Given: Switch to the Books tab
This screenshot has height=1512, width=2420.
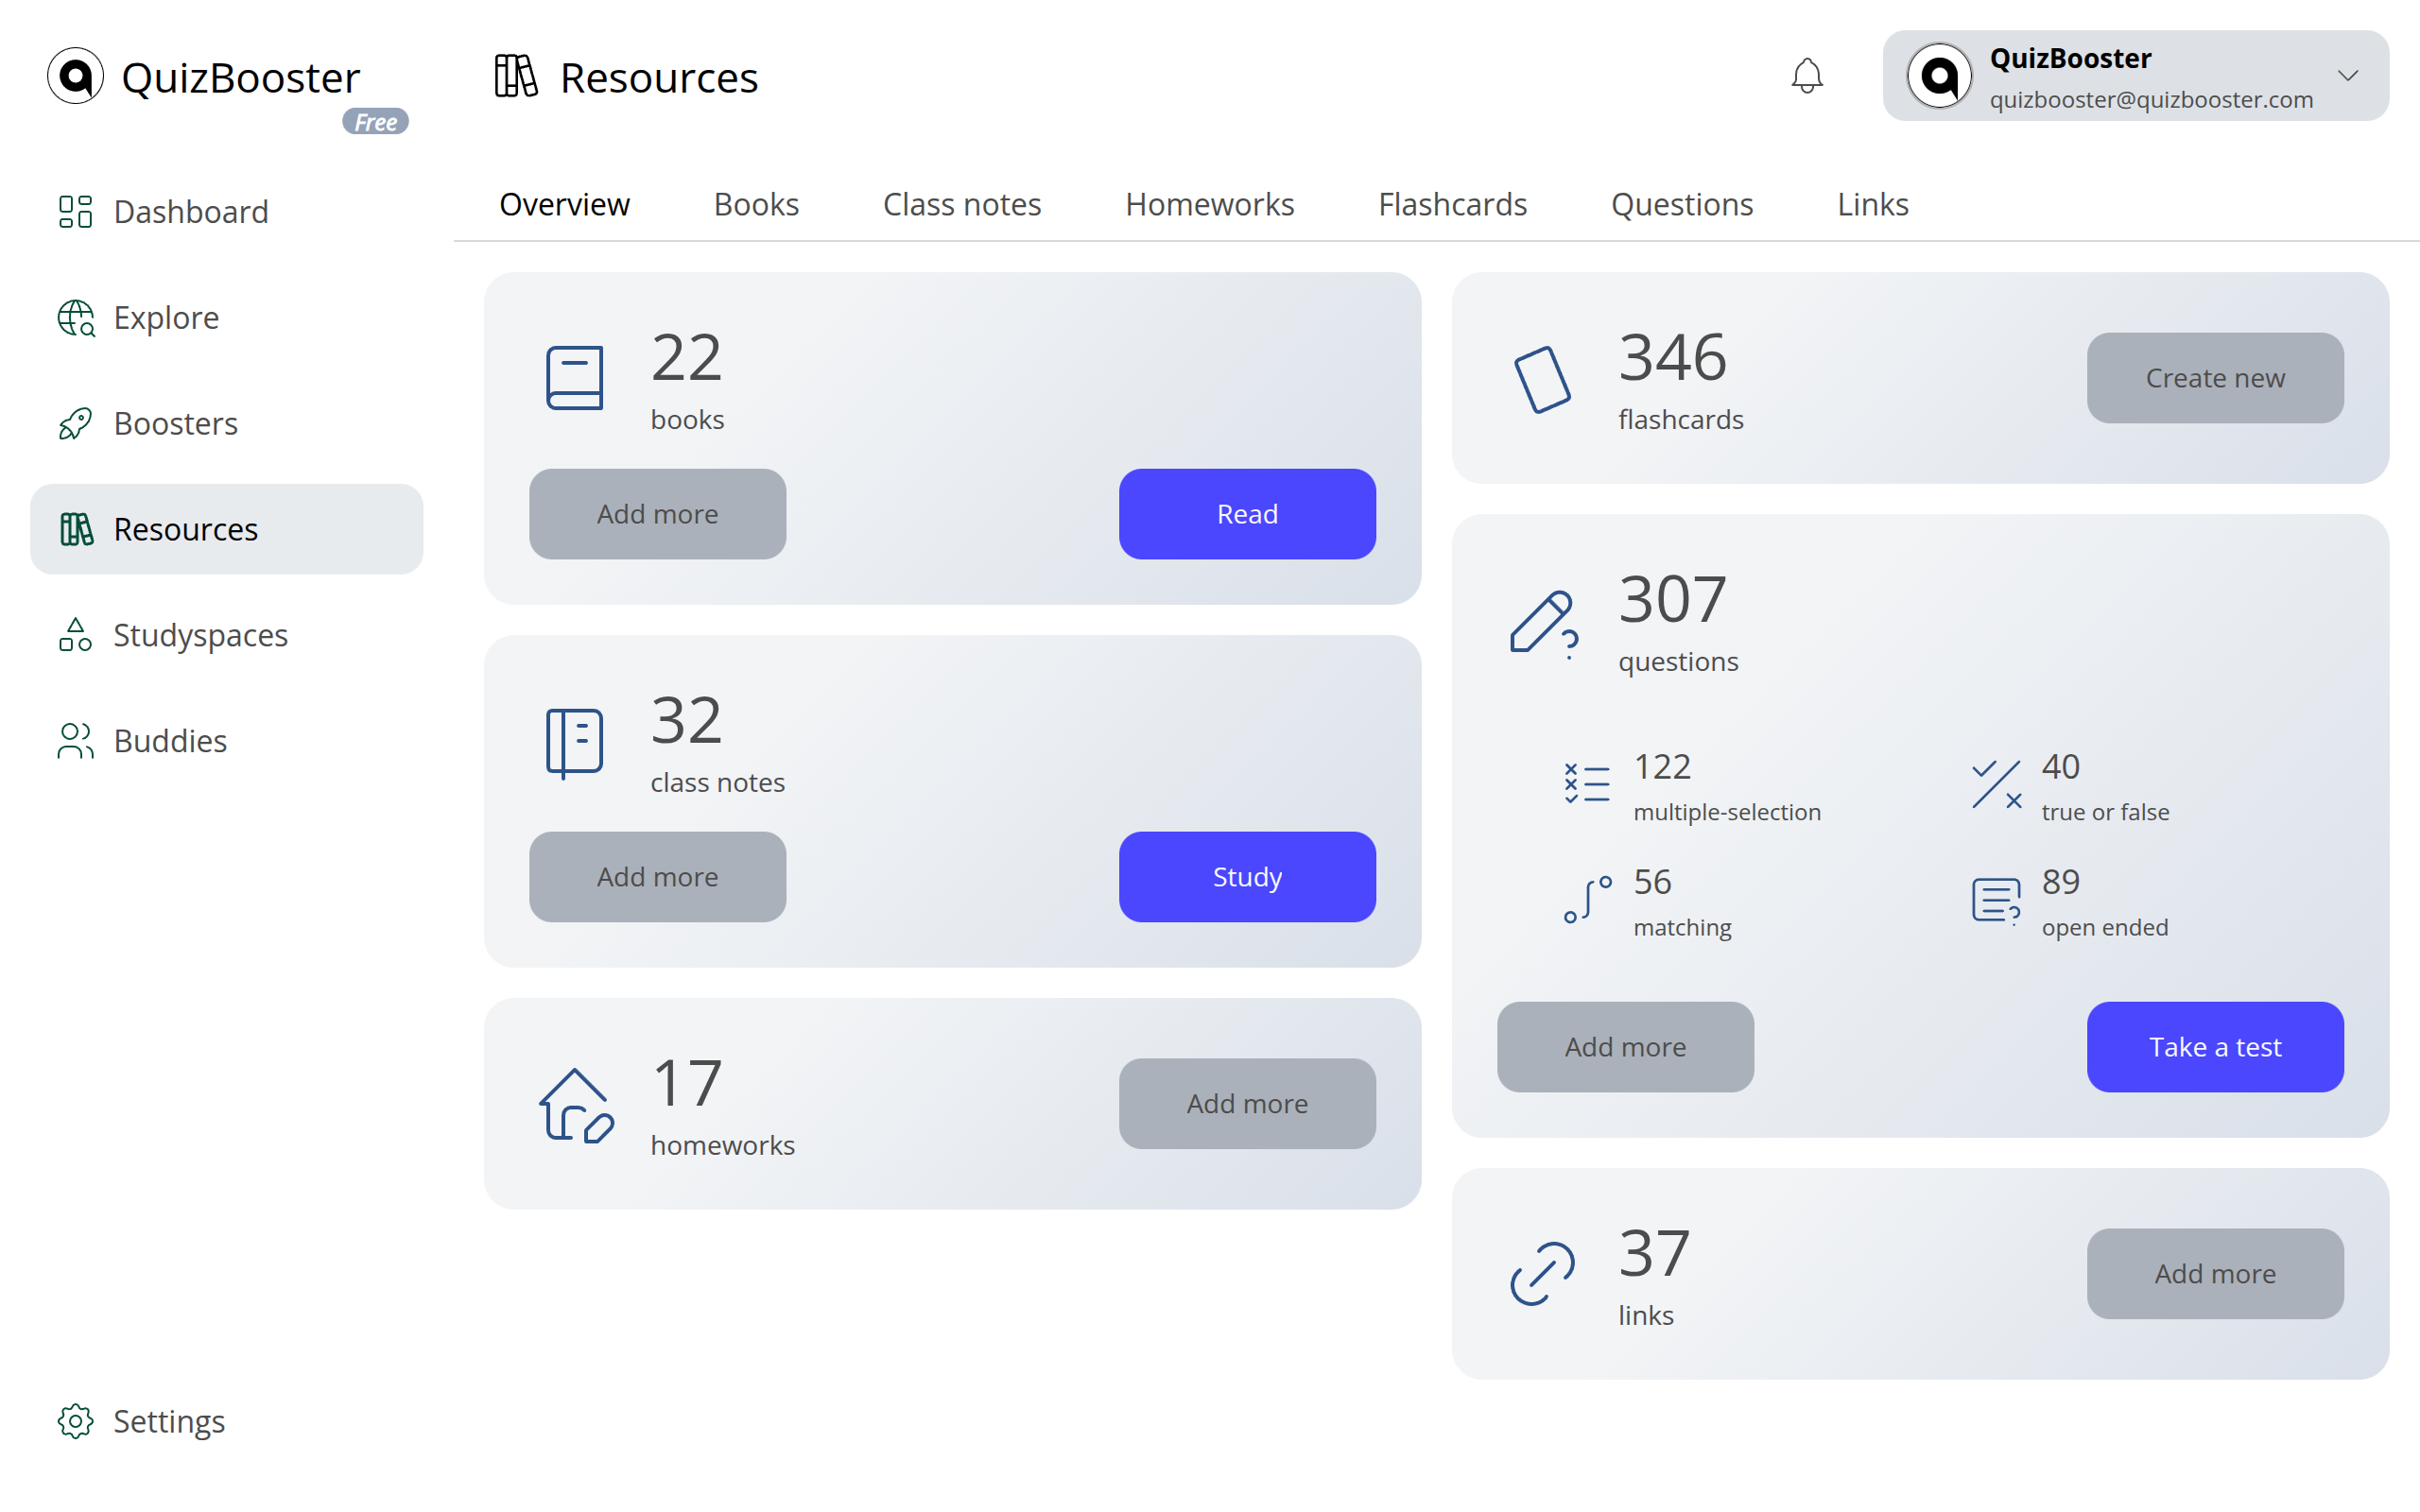Looking at the screenshot, I should [756, 204].
